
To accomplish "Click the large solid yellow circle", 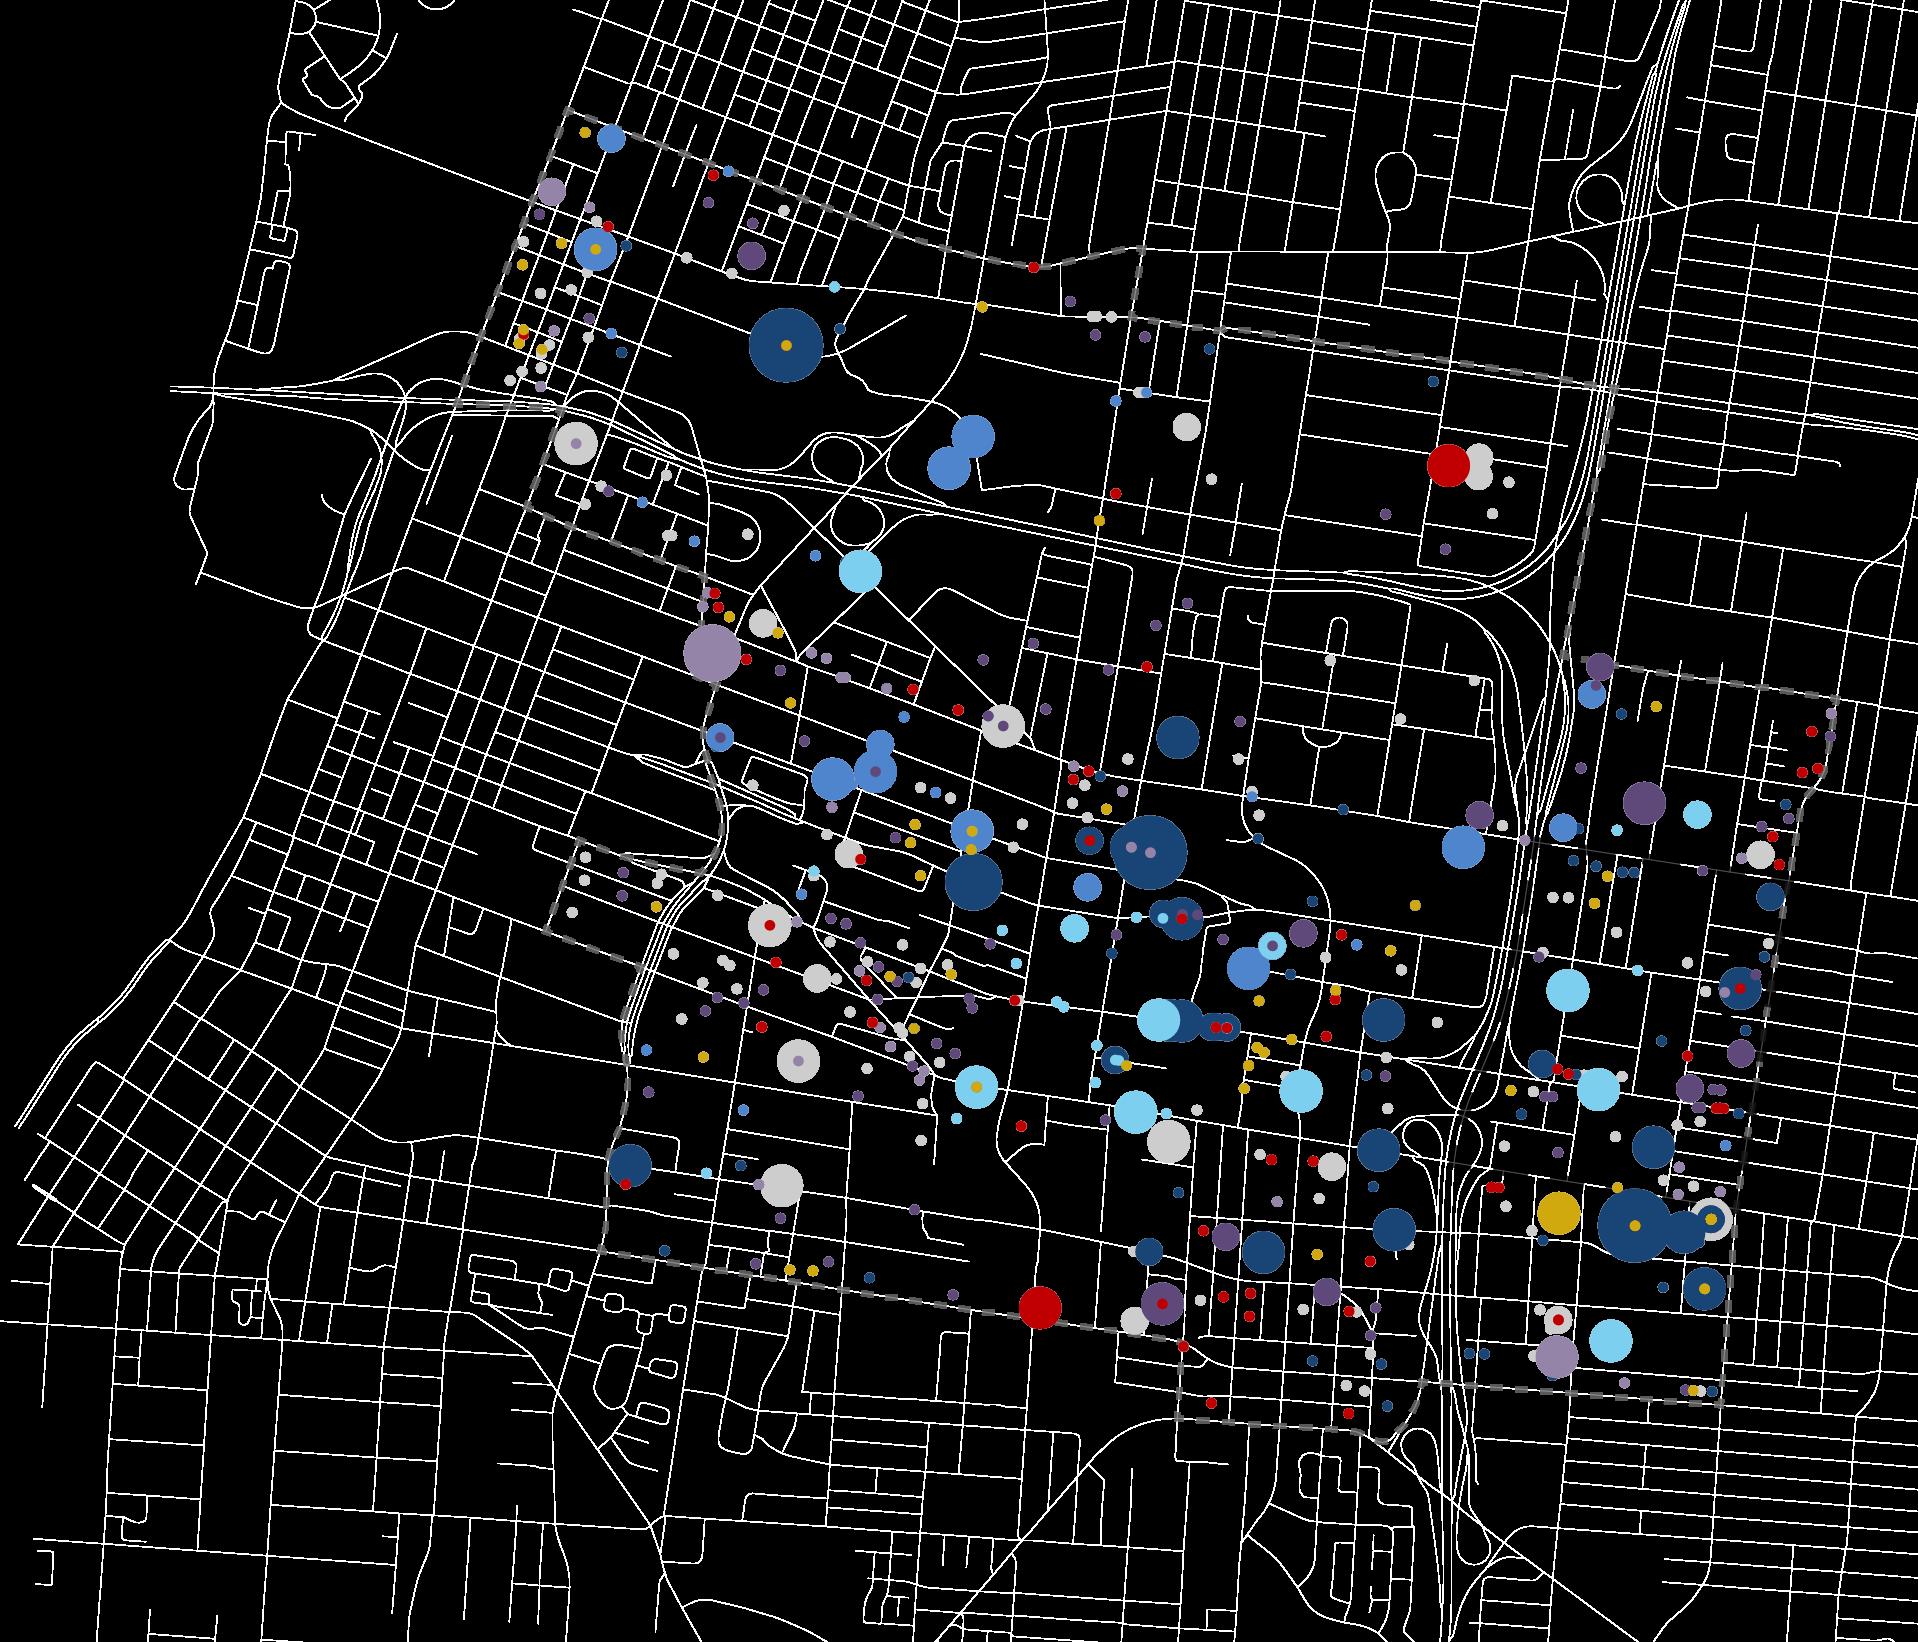I will point(1557,1213).
